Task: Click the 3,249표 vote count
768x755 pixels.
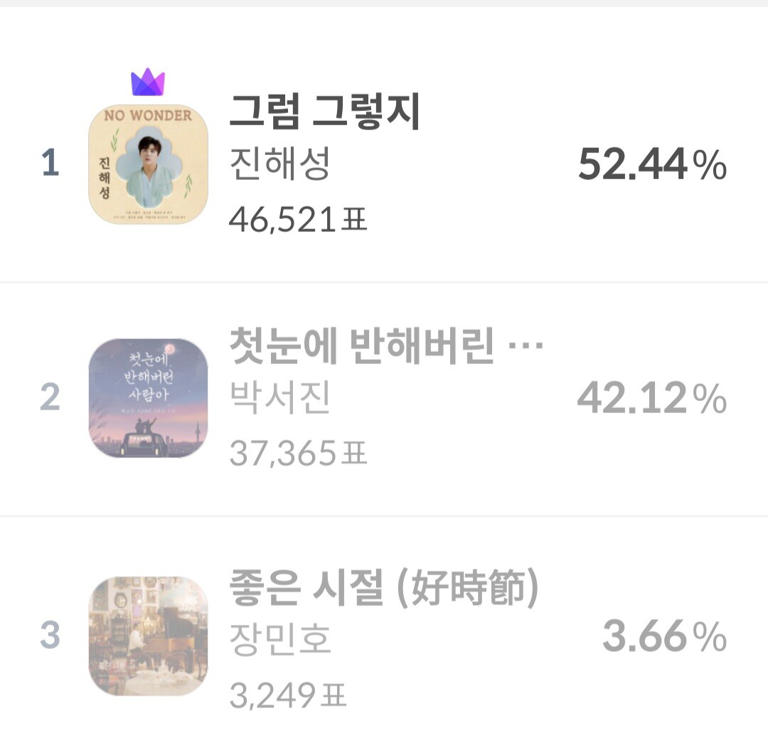Action: pyautogui.click(x=288, y=690)
